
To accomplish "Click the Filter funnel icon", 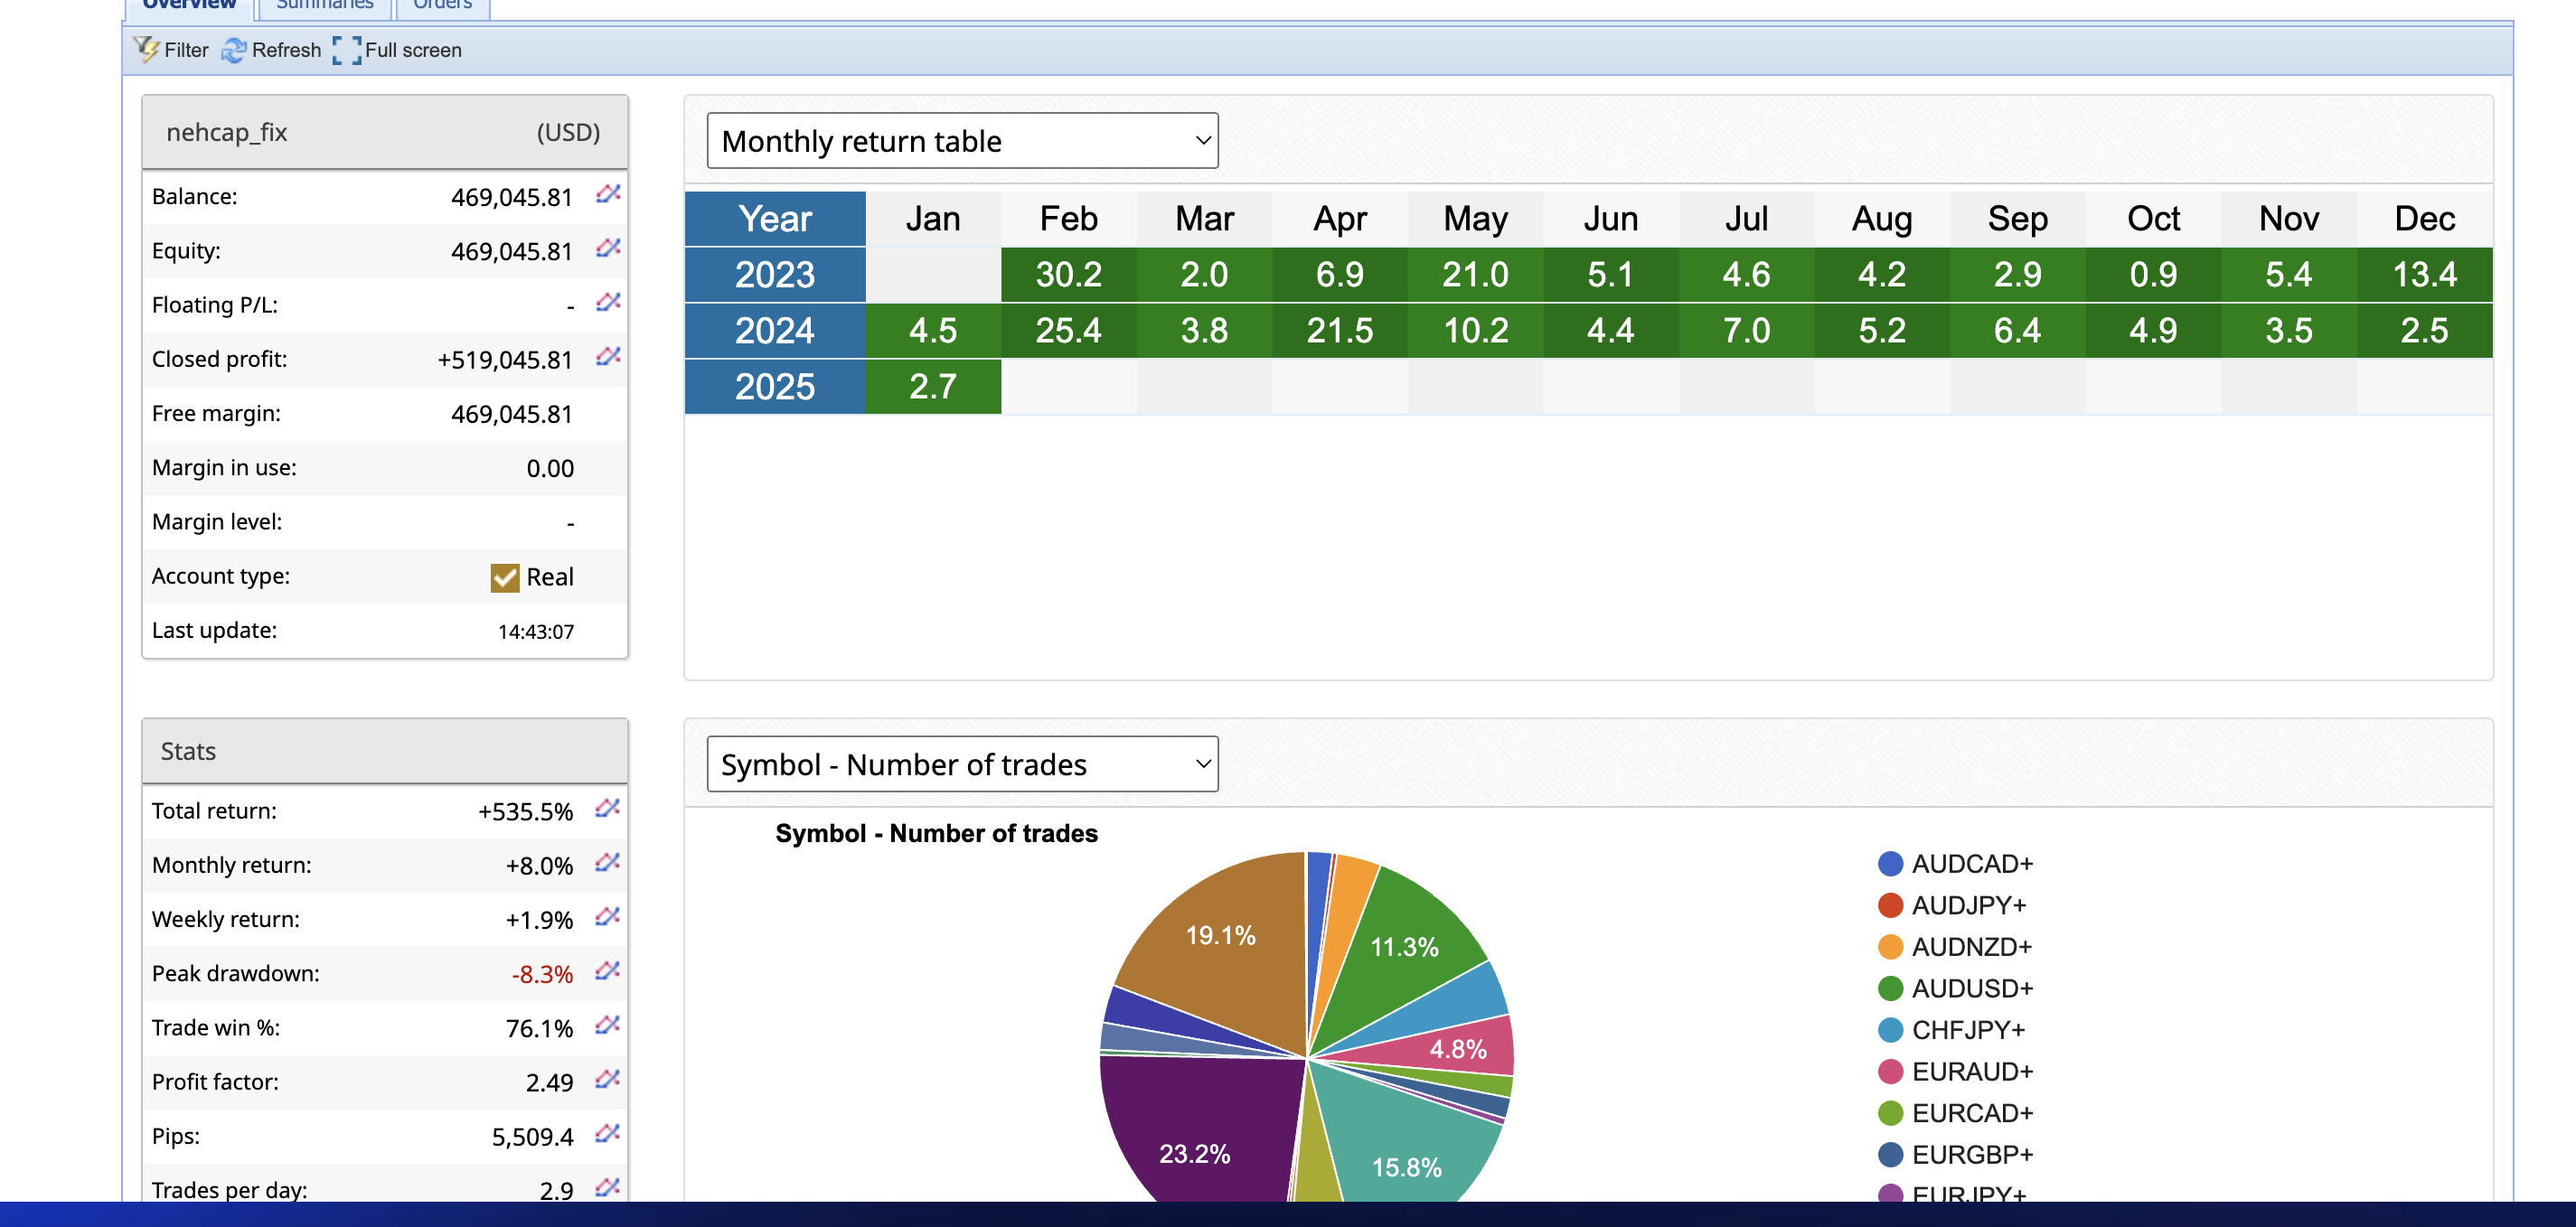I will [147, 49].
